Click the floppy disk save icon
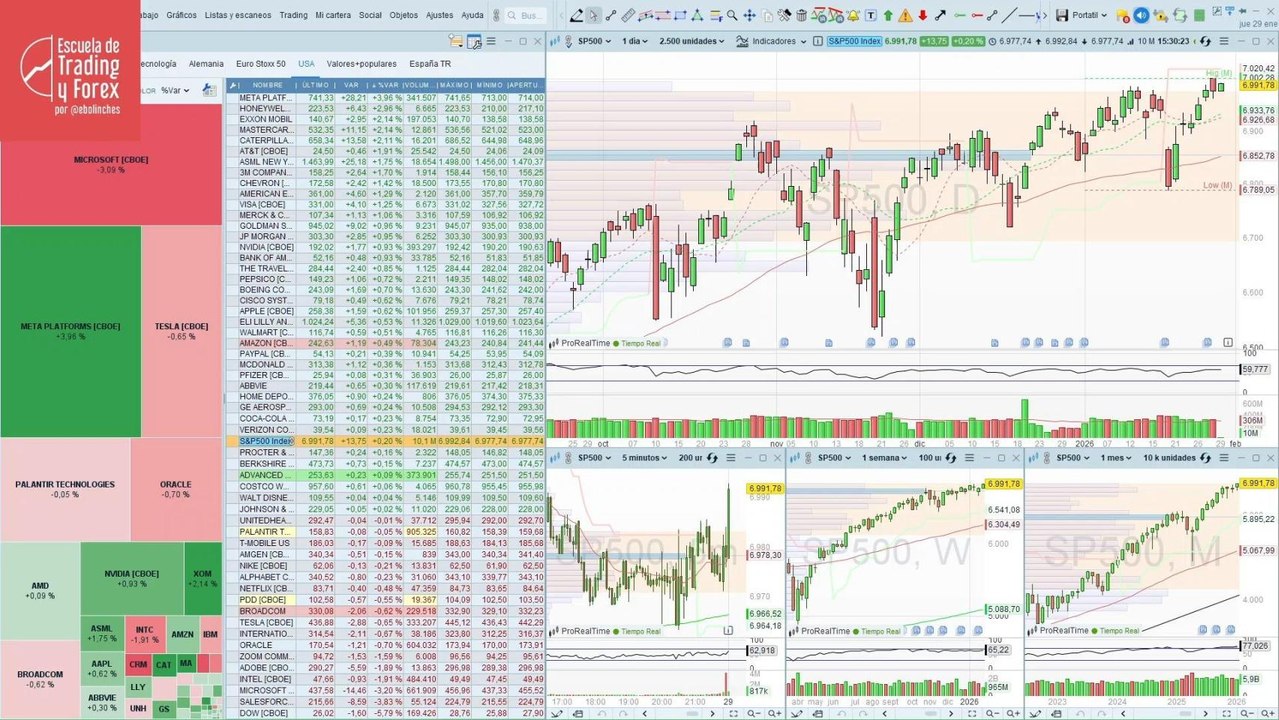 pos(1062,15)
